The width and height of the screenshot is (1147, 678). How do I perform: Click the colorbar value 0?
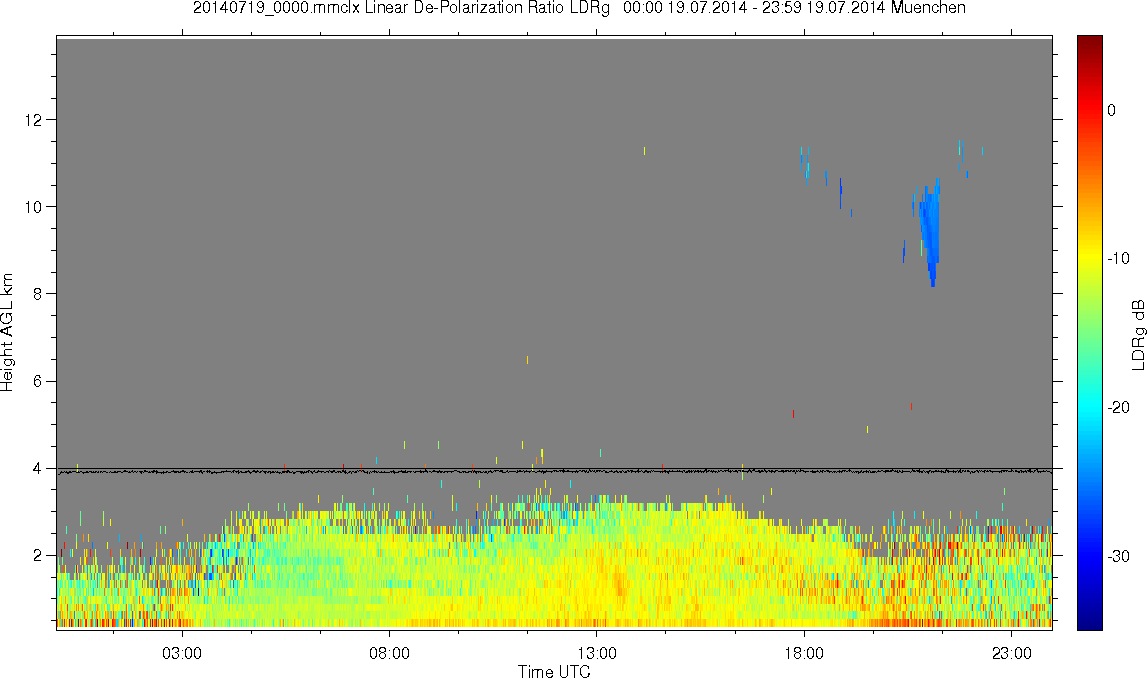click(x=1112, y=110)
